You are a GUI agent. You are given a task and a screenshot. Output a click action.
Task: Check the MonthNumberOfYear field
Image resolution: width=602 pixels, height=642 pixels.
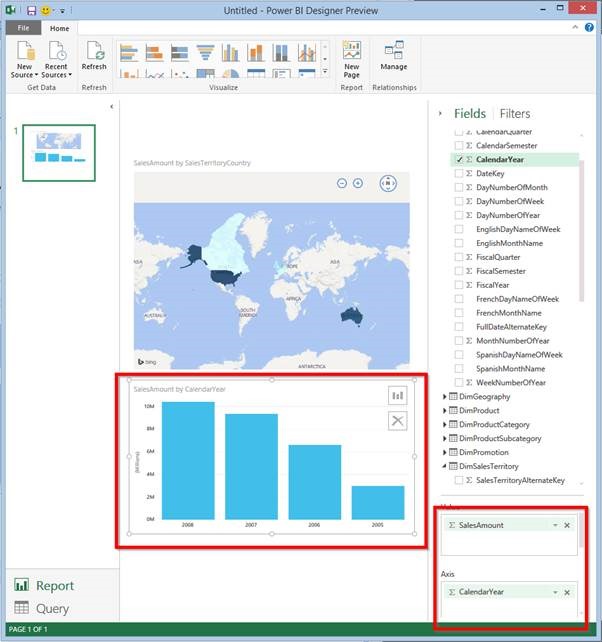tap(459, 341)
